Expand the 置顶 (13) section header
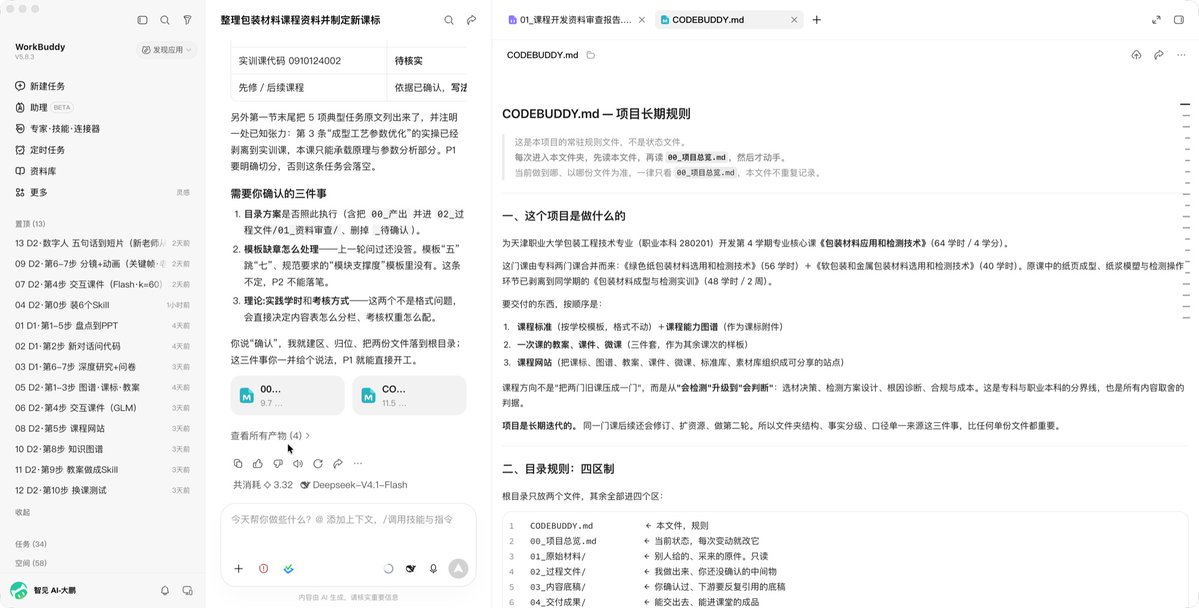The width and height of the screenshot is (1199, 608). click(30, 224)
